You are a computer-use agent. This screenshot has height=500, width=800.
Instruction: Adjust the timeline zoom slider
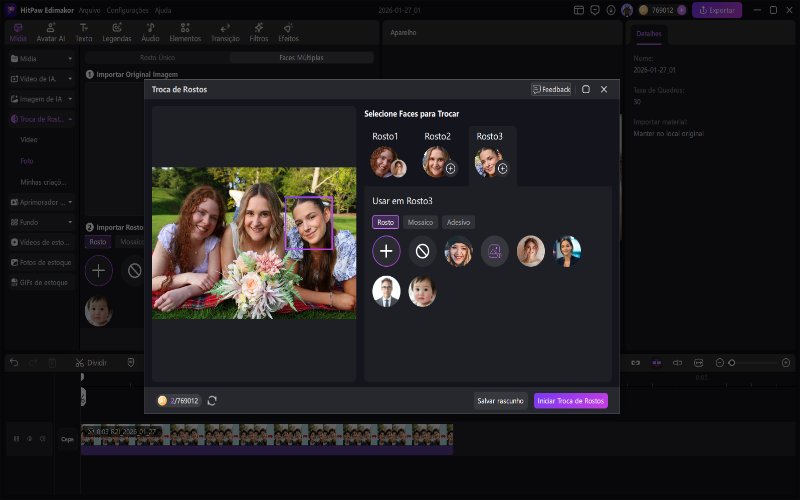[x=731, y=362]
